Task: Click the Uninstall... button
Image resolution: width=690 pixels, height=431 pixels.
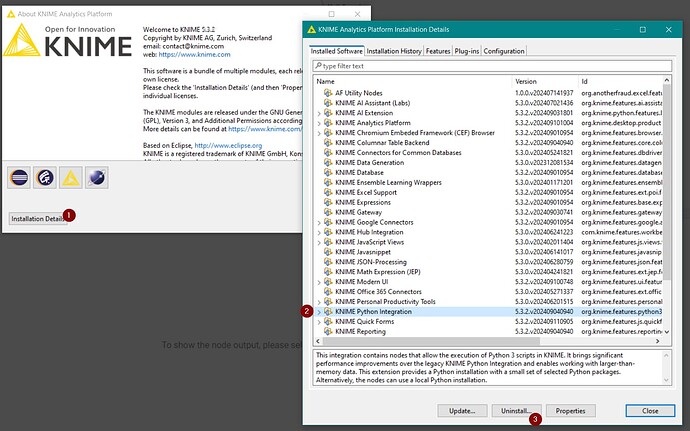Action: pyautogui.click(x=516, y=411)
